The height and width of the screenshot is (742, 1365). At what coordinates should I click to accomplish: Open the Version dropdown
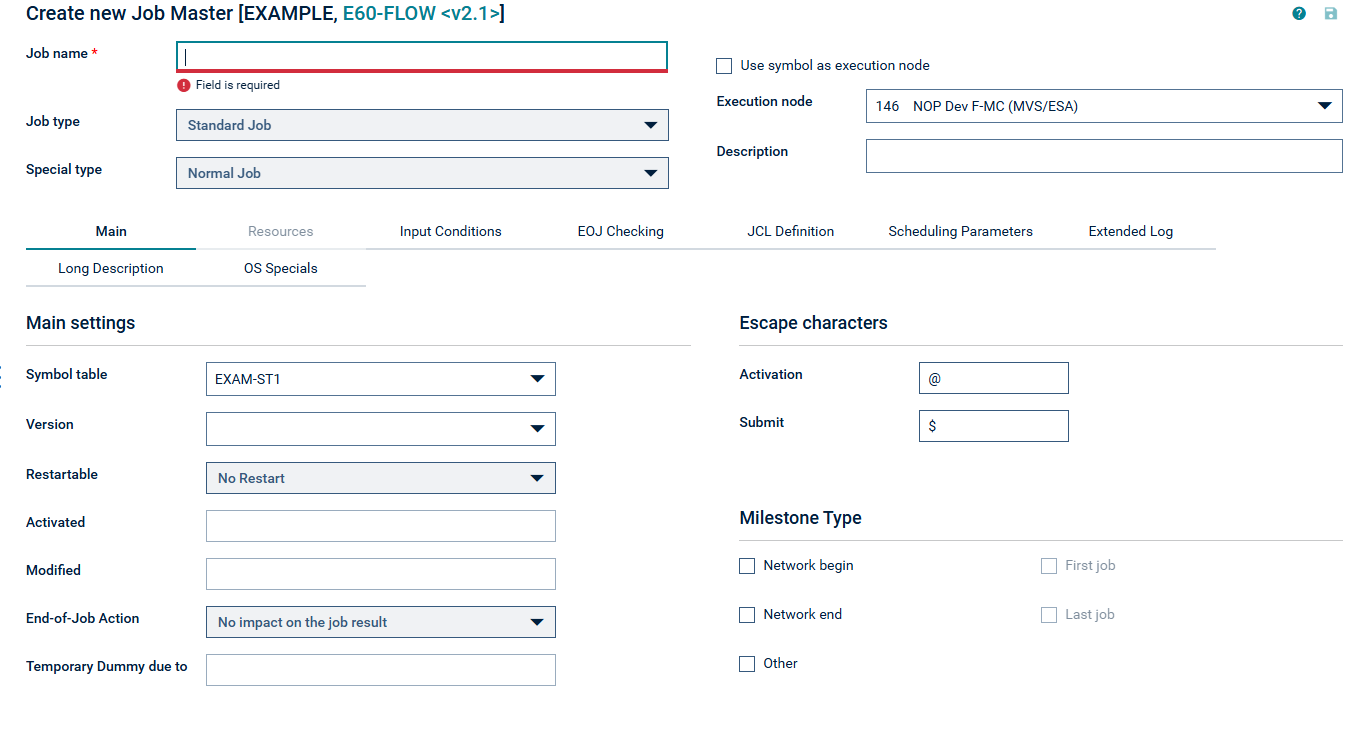[381, 429]
